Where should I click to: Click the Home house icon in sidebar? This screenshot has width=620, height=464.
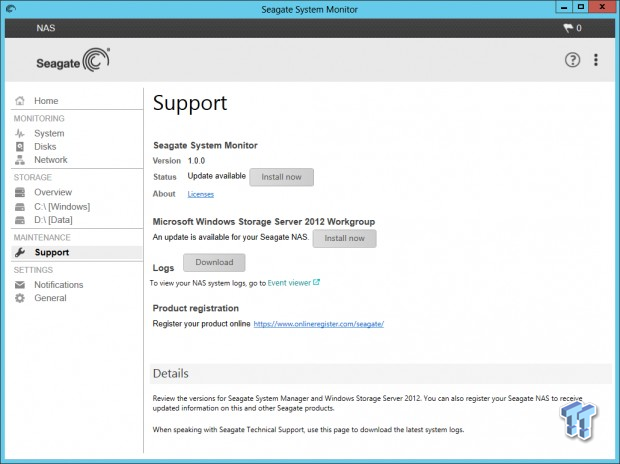tap(20, 101)
